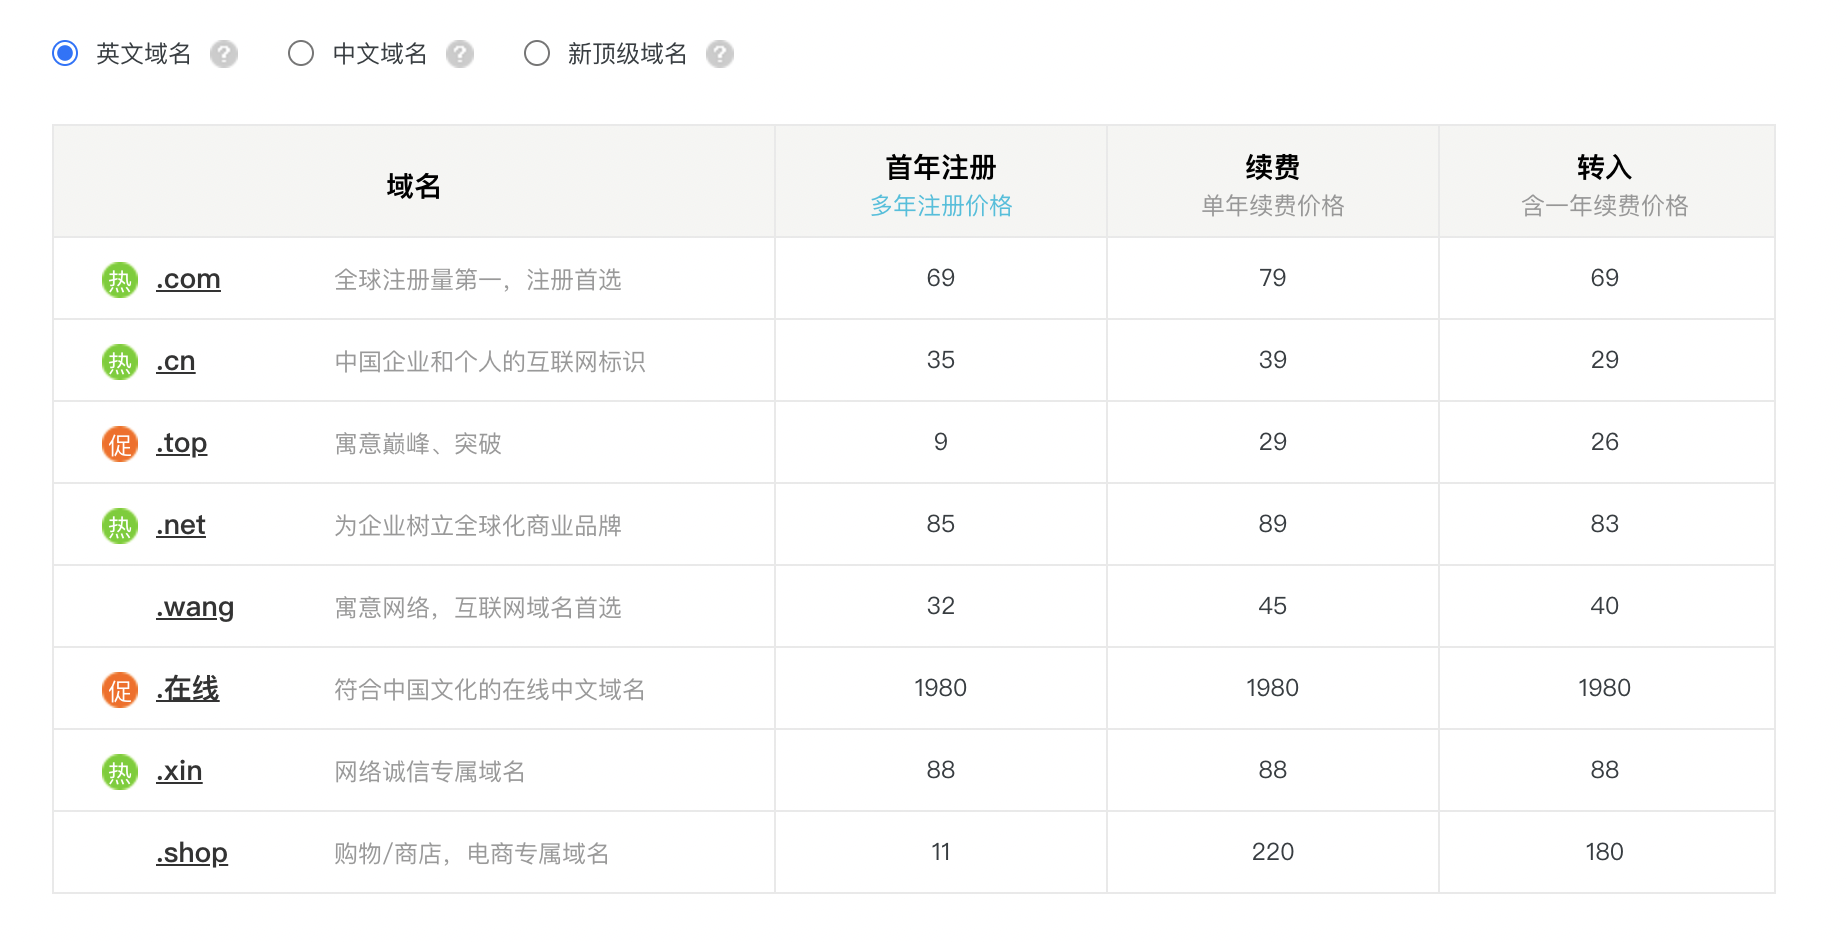Select the 中文域名 radio button
Screen dimensions: 1846x942
point(301,53)
